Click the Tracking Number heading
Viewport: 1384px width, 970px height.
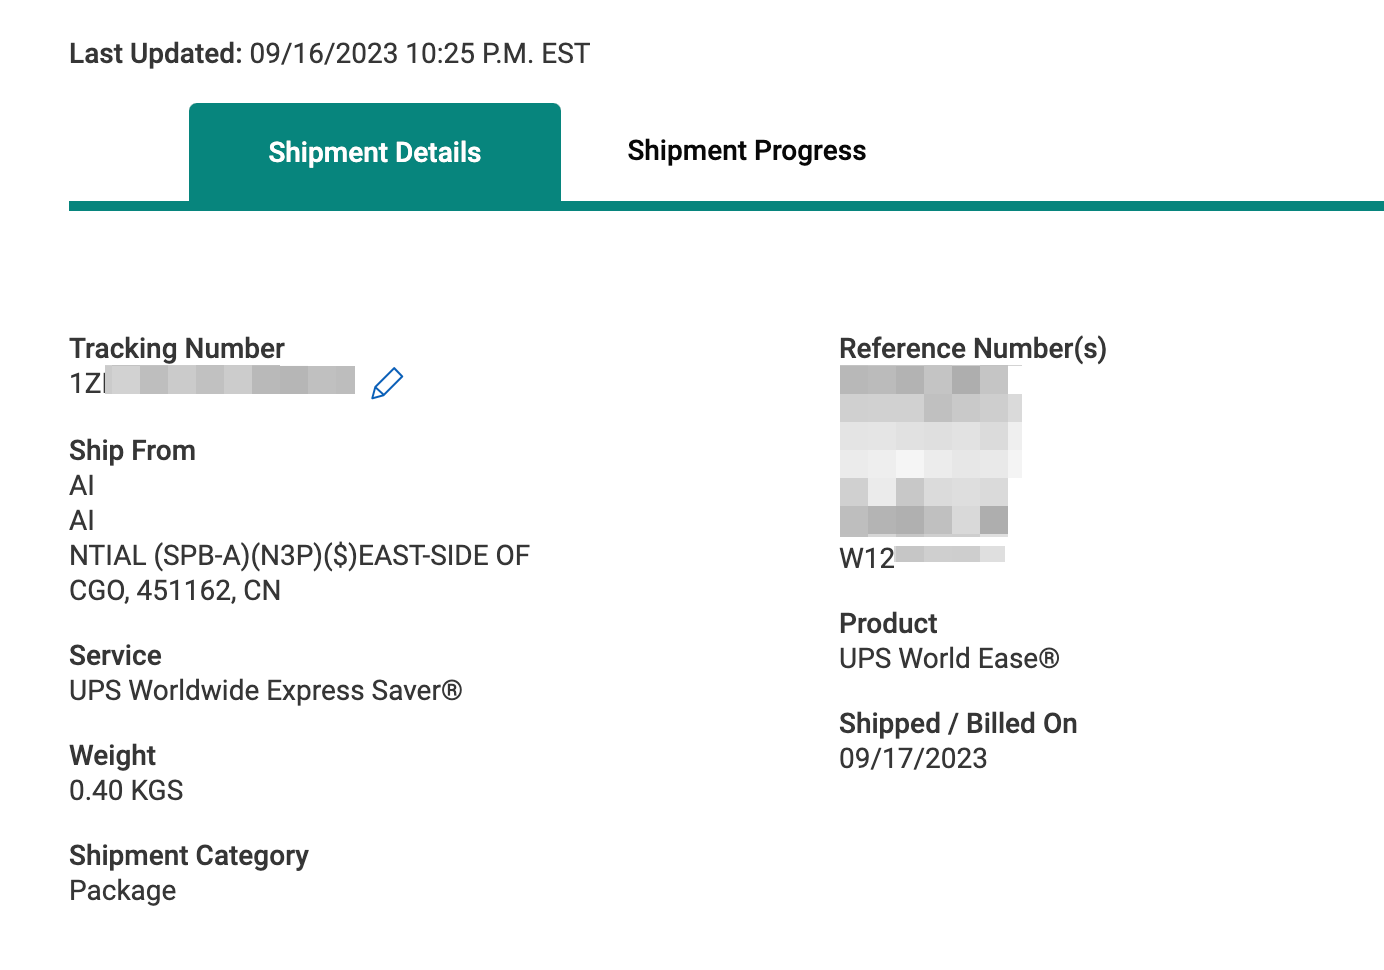click(x=177, y=348)
